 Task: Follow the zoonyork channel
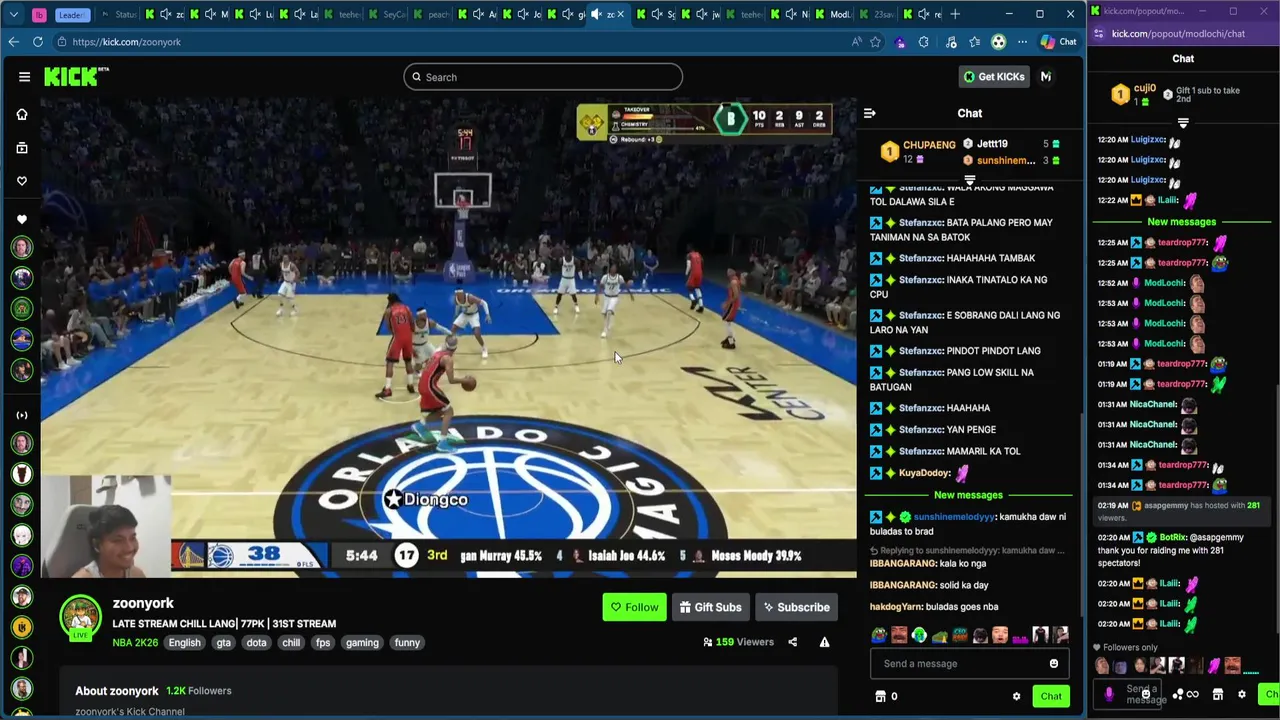pyautogui.click(x=634, y=607)
